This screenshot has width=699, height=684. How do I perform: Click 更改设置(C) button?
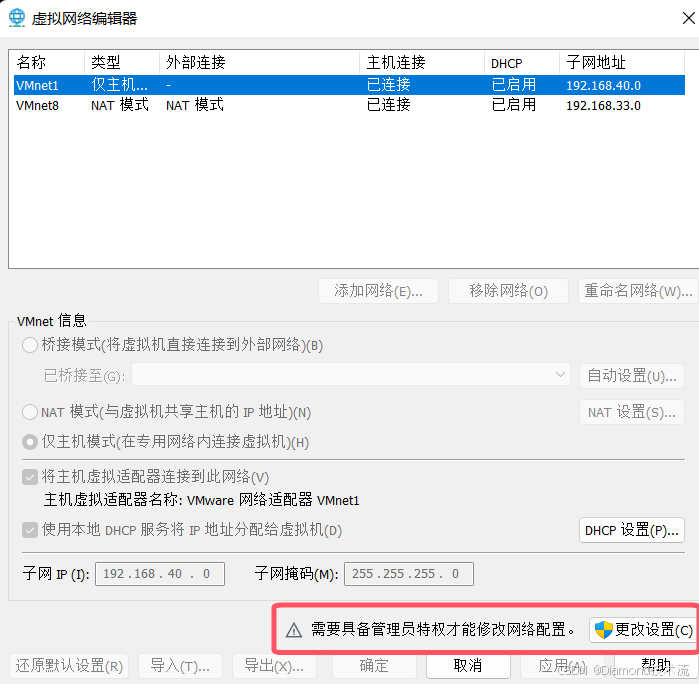coord(643,630)
